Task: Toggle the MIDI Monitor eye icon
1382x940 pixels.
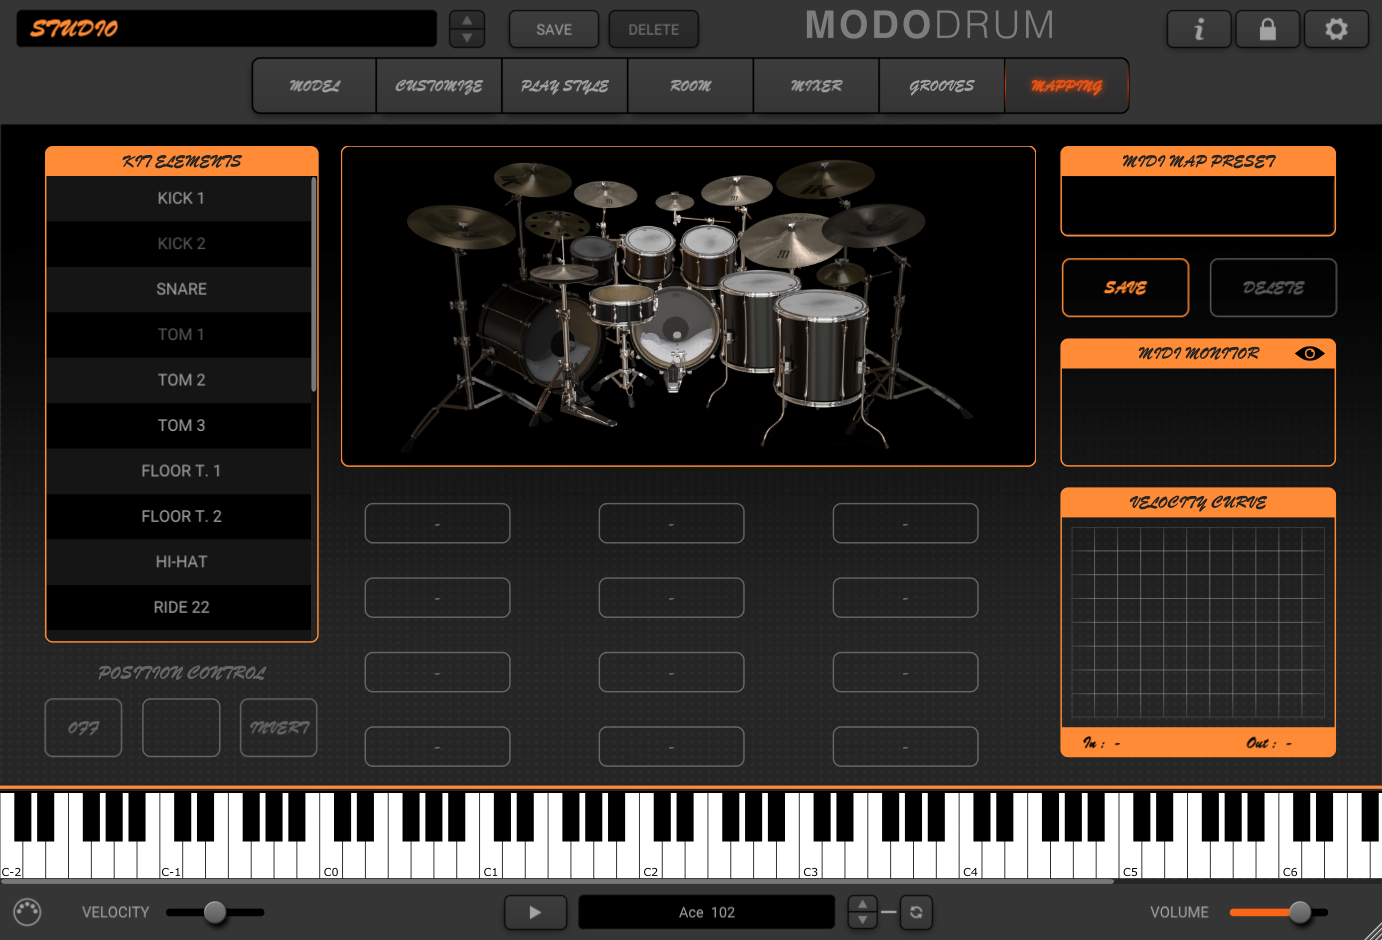Action: (x=1309, y=353)
